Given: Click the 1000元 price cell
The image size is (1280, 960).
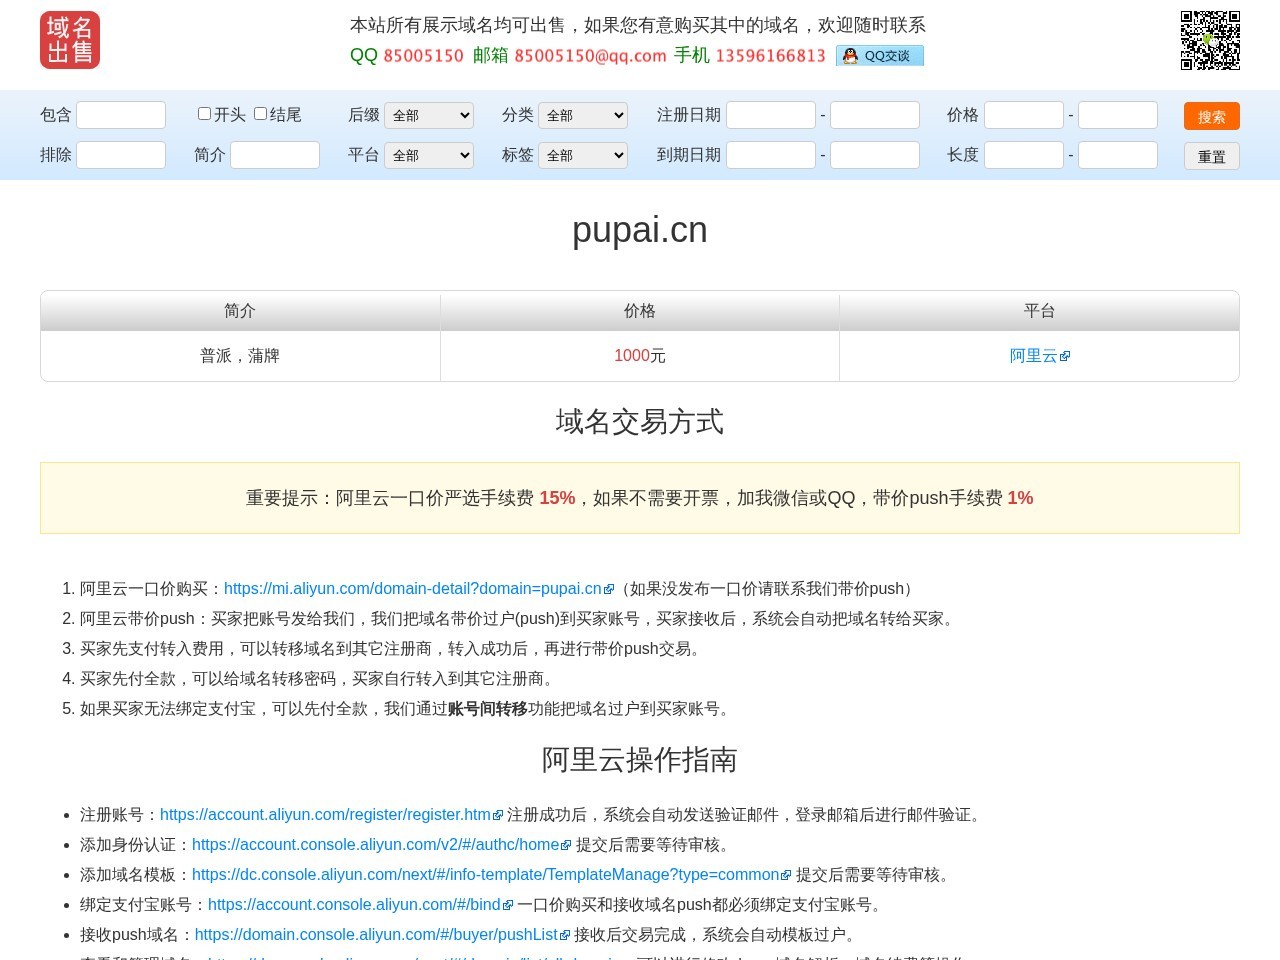Looking at the screenshot, I should (640, 356).
